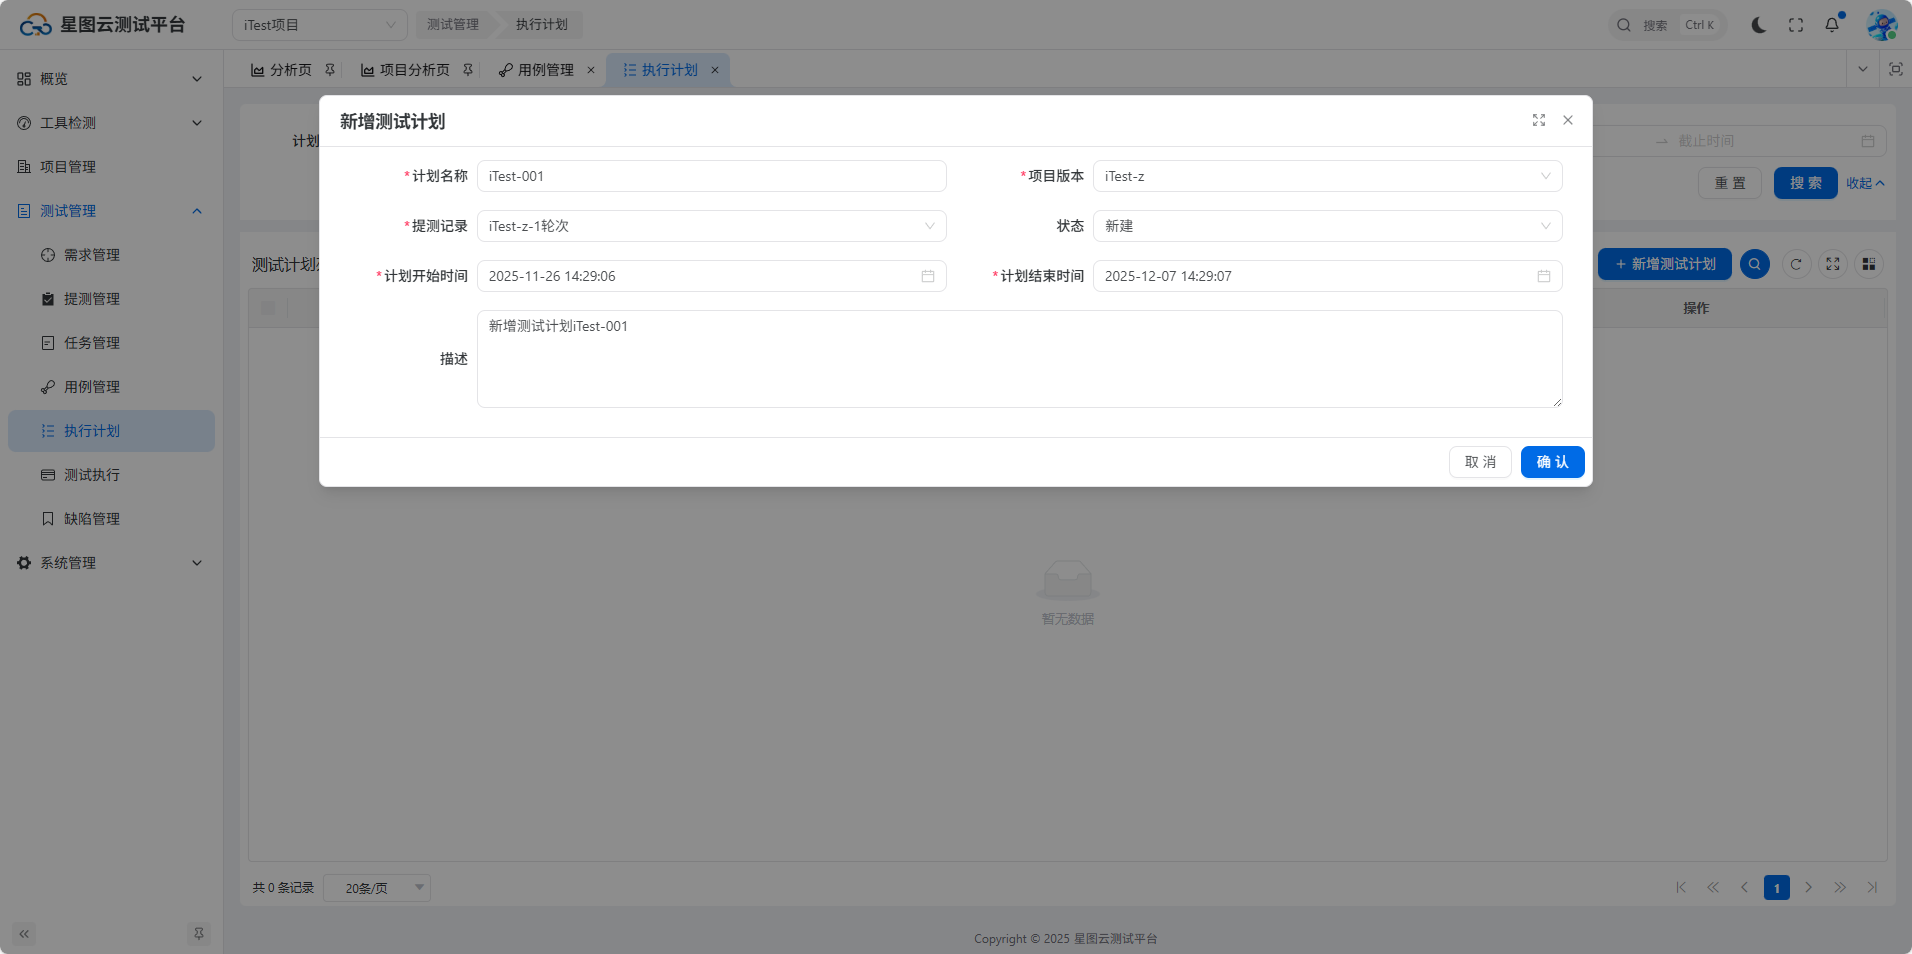
Task: Open the user avatar menu
Action: point(1881,25)
